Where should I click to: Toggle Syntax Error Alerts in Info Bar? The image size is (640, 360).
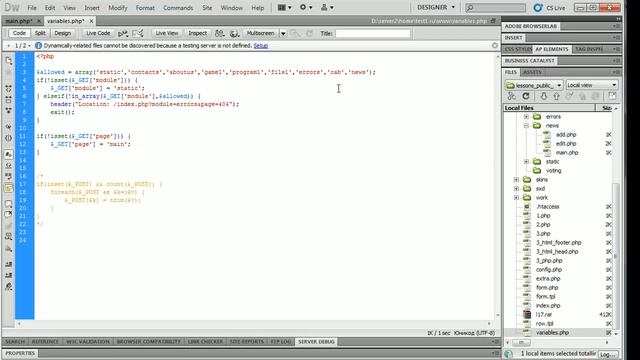(9, 188)
